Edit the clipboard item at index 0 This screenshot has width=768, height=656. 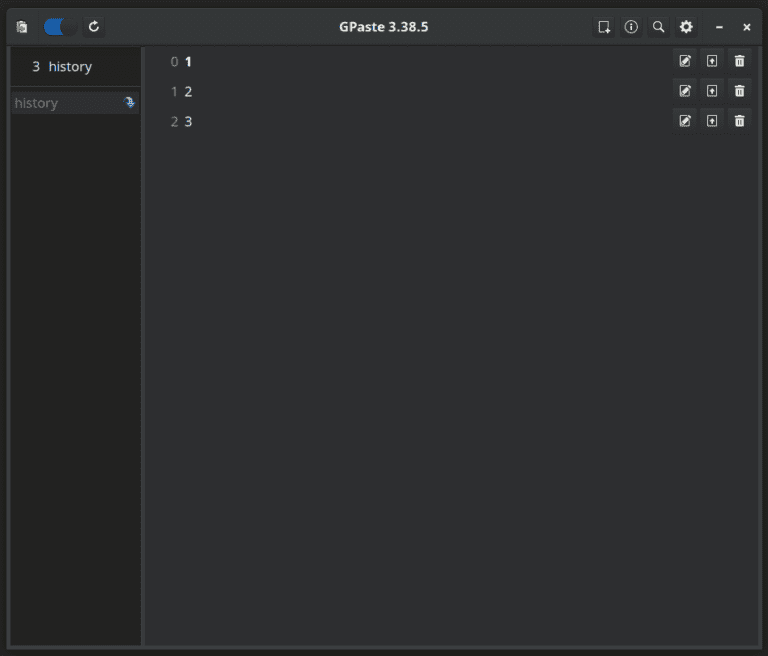tap(685, 61)
